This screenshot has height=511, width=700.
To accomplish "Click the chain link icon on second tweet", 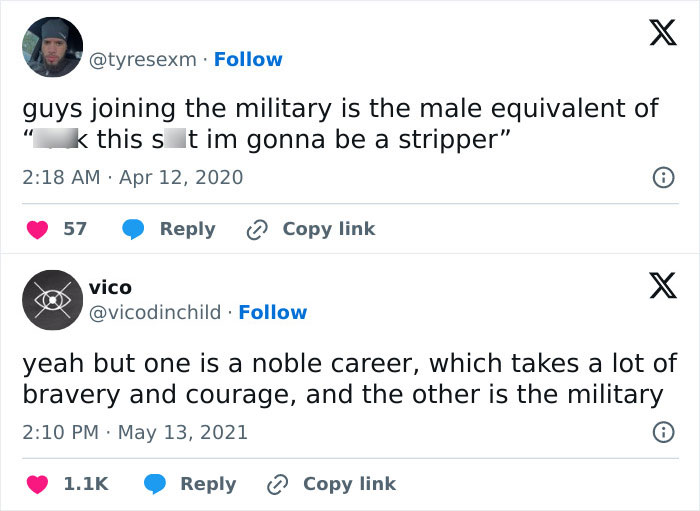I will coord(277,483).
